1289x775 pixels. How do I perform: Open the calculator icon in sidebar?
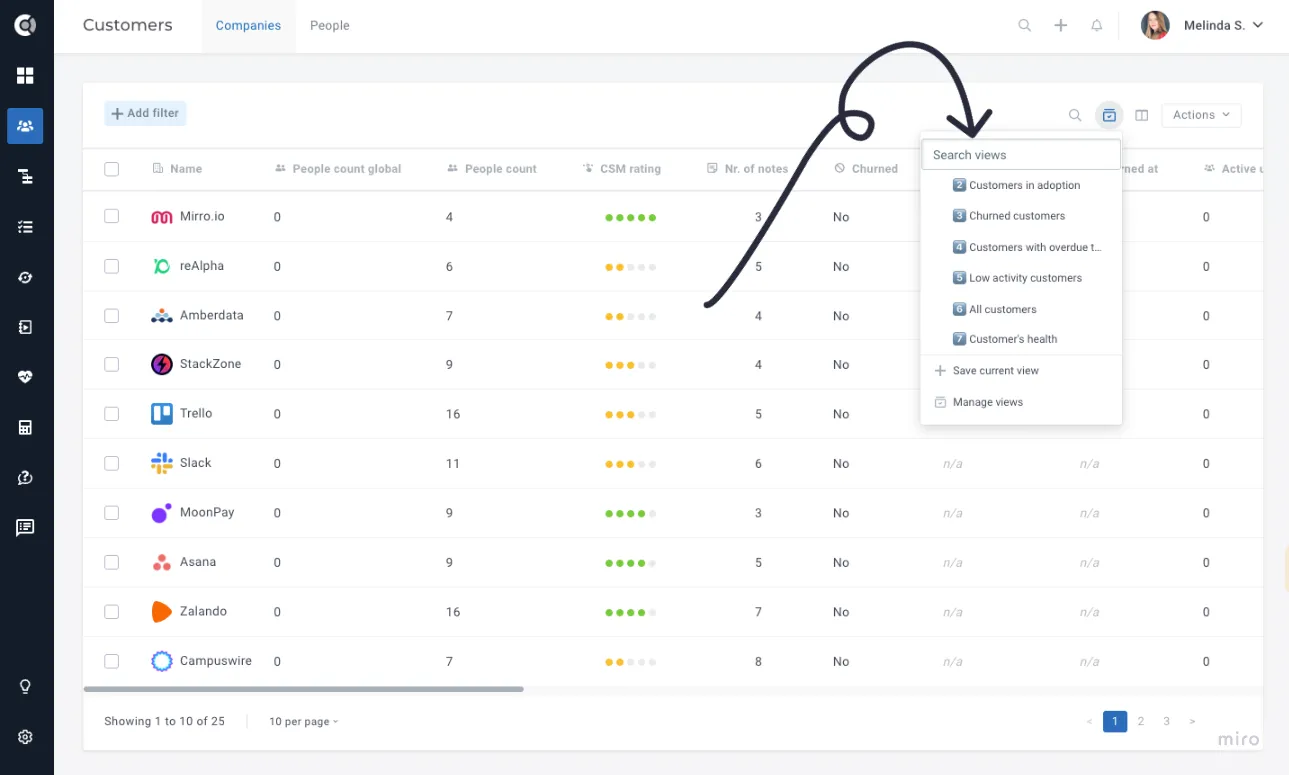tap(25, 427)
